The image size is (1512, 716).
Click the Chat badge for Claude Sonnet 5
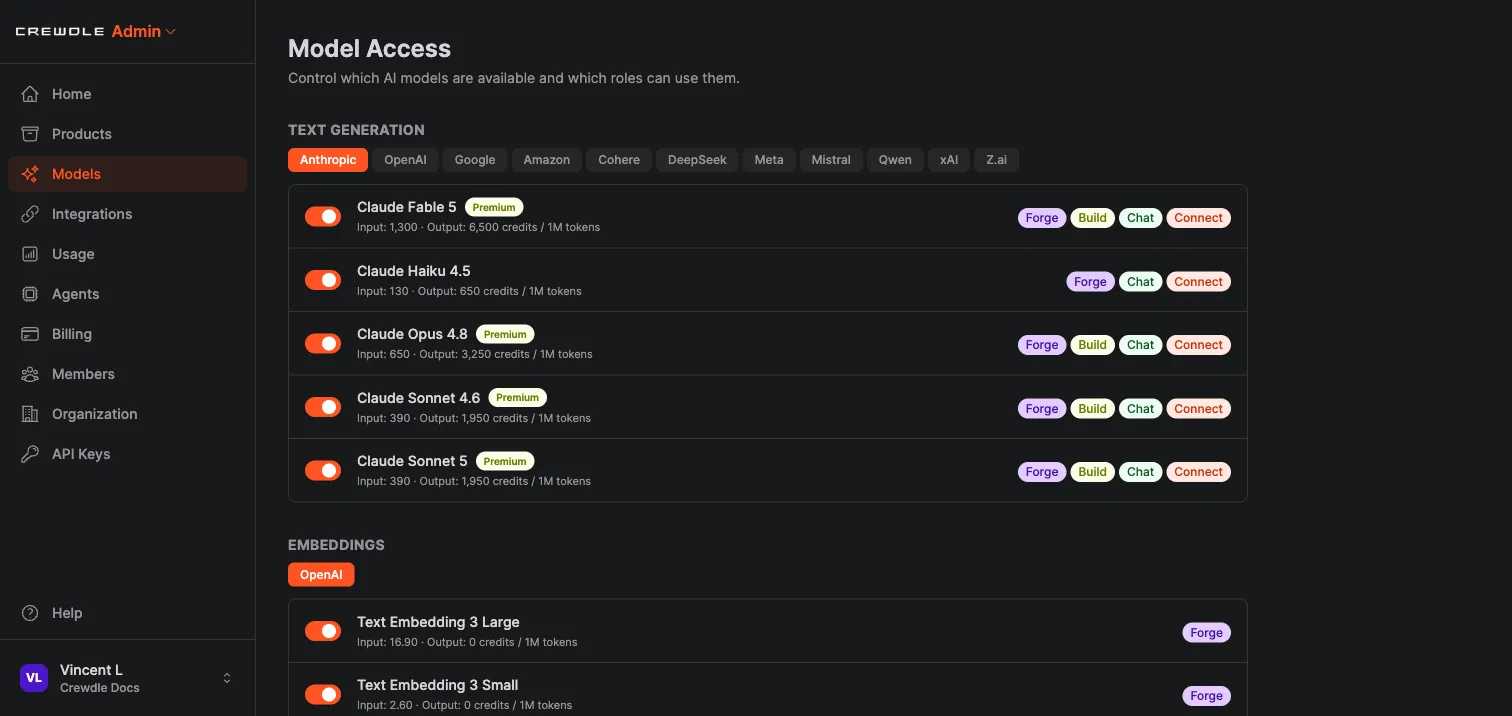click(1141, 472)
